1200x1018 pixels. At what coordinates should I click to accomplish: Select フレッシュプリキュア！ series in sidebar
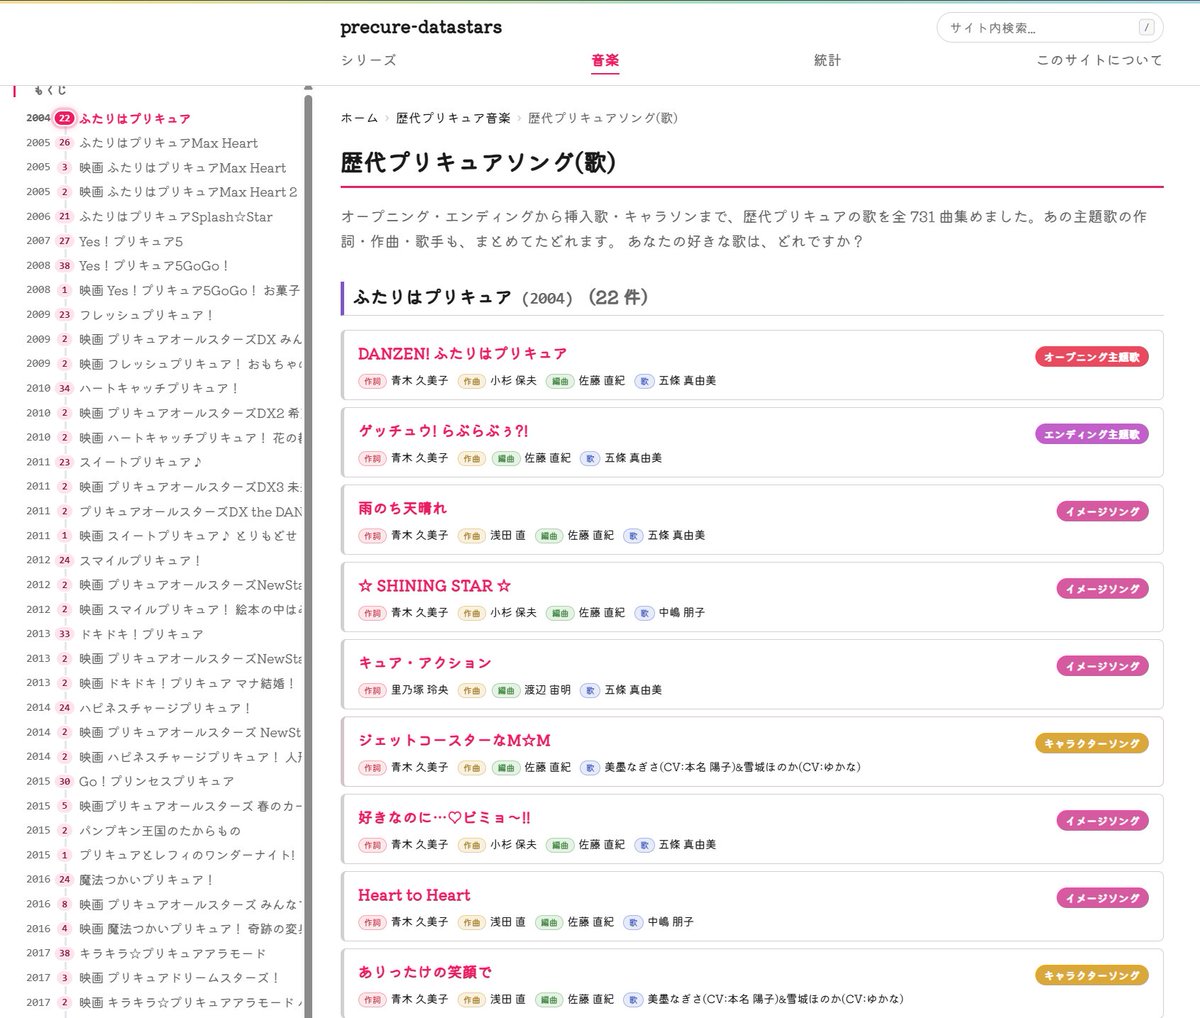(146, 314)
